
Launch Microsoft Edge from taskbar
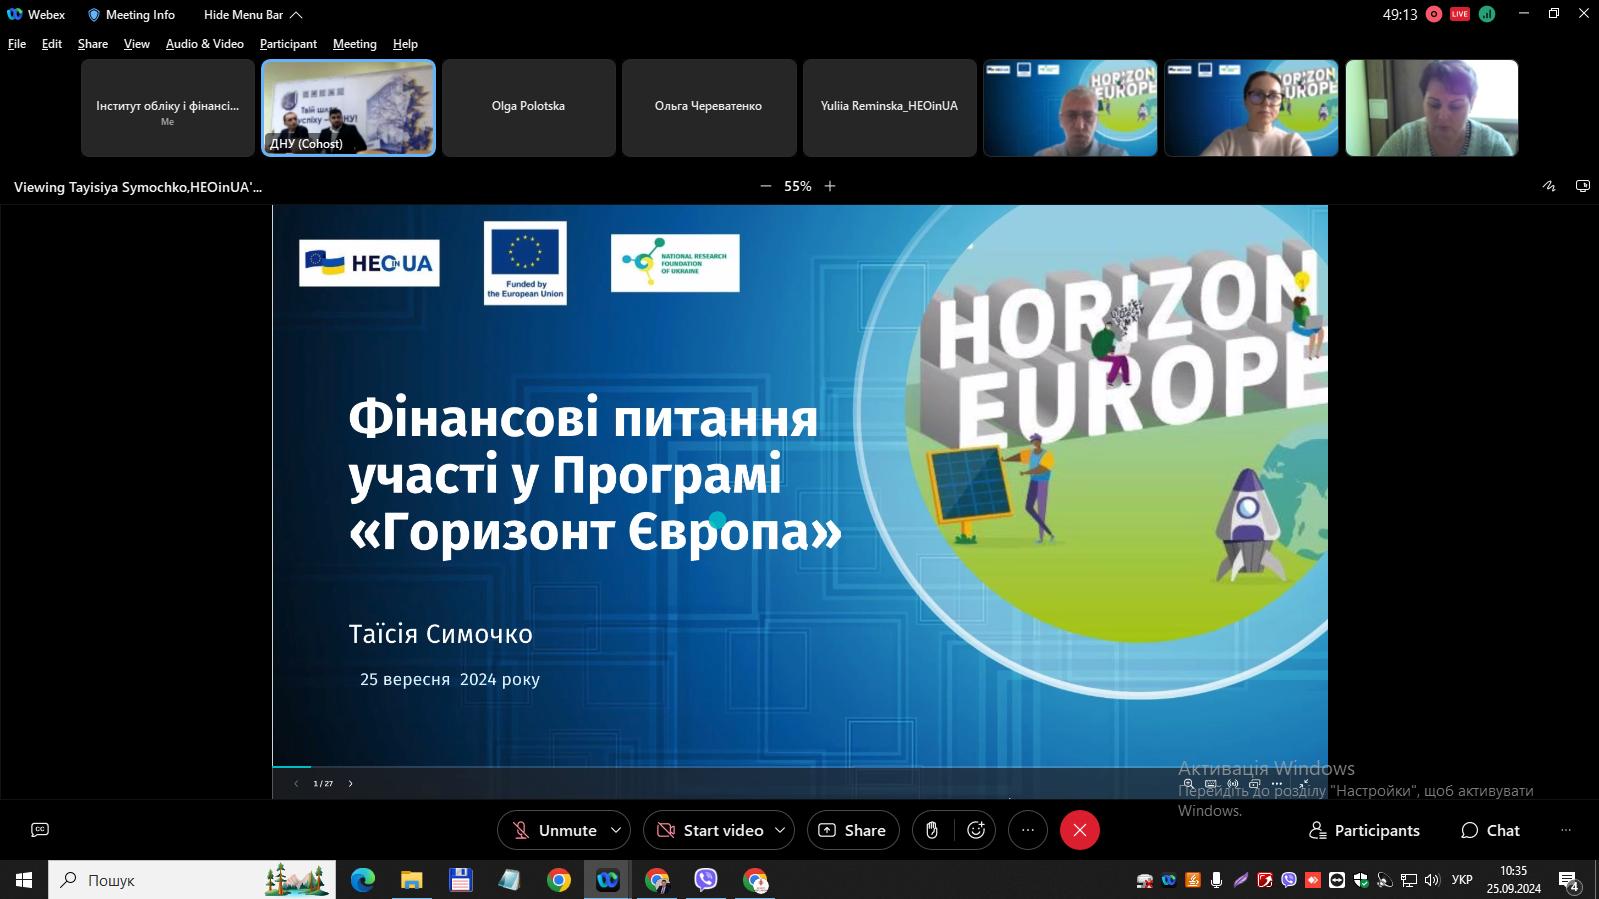pos(363,880)
